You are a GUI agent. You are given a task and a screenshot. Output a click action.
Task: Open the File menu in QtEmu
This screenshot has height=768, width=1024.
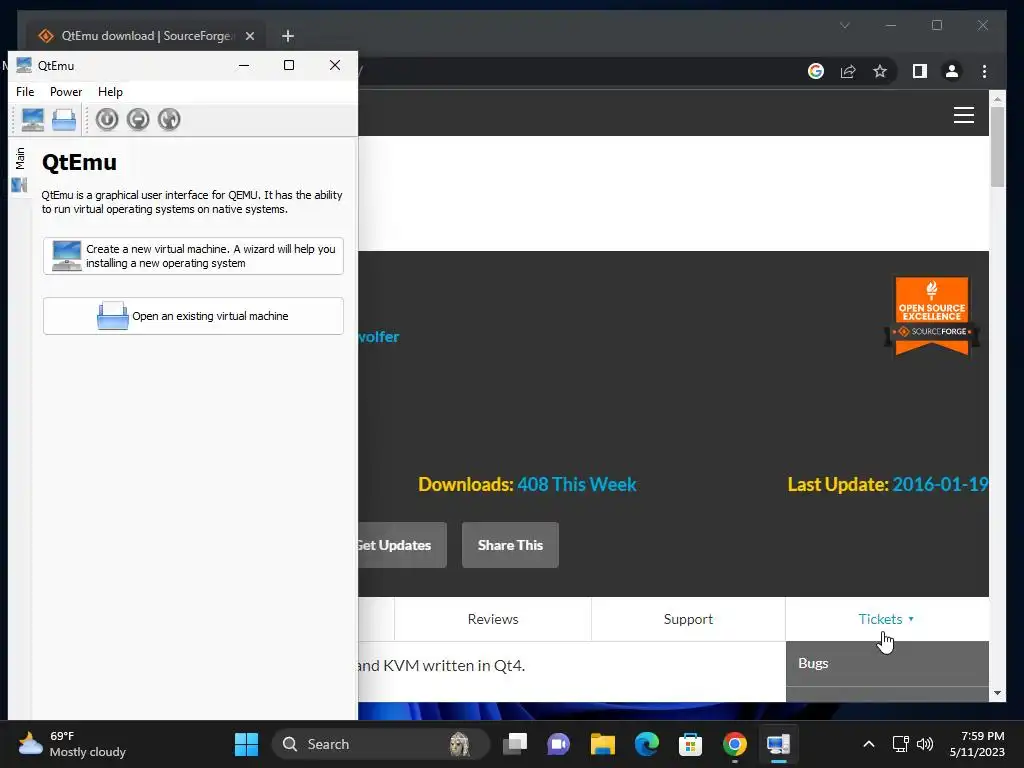[25, 92]
